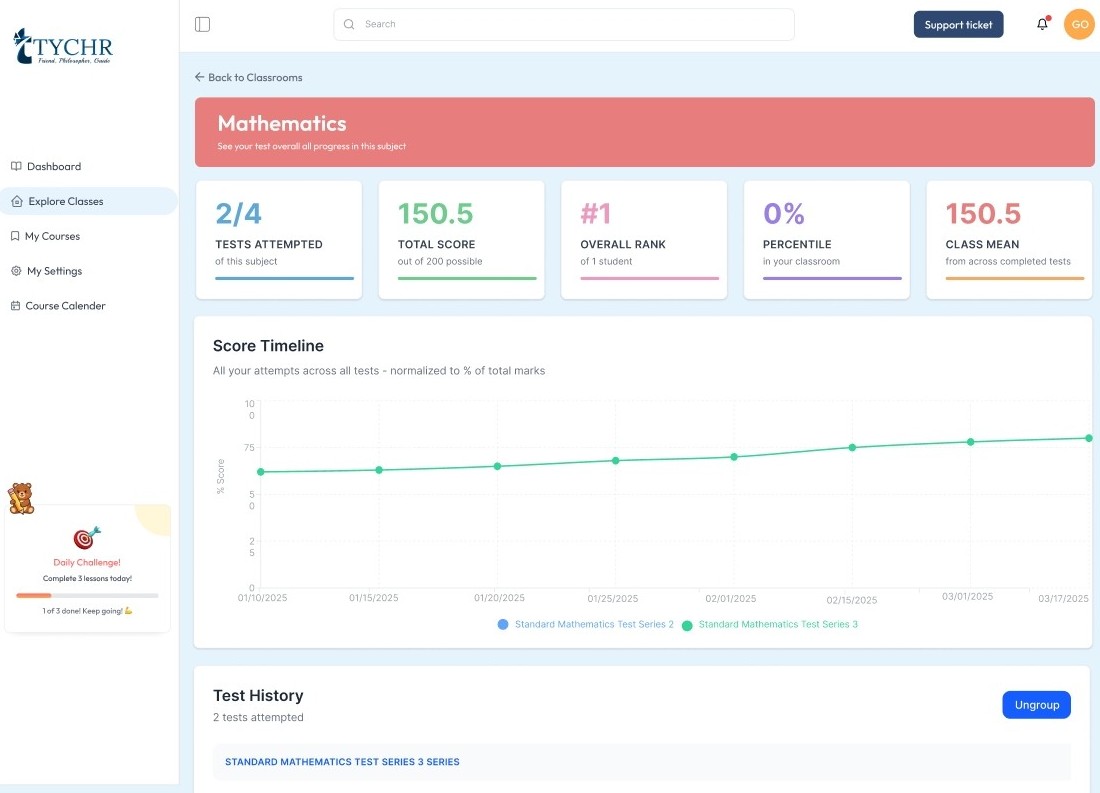Click the Course Calender calendar icon
1100x793 pixels.
point(15,306)
